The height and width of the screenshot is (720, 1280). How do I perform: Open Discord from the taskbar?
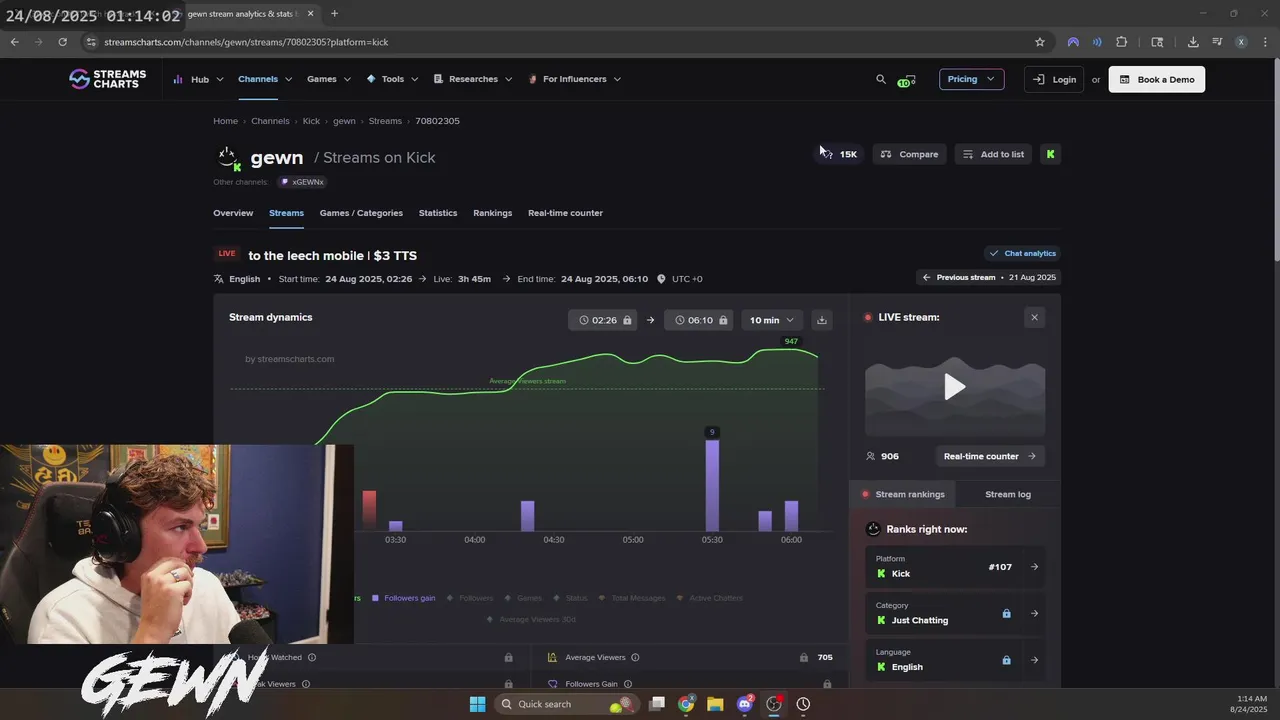click(x=744, y=704)
